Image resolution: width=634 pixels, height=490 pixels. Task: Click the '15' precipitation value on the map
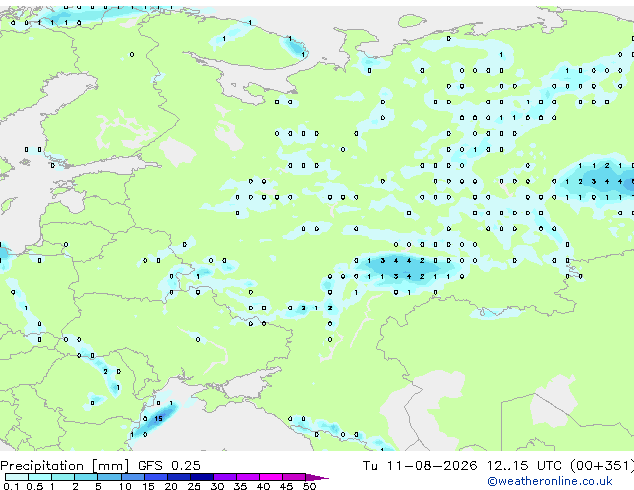pyautogui.click(x=158, y=418)
